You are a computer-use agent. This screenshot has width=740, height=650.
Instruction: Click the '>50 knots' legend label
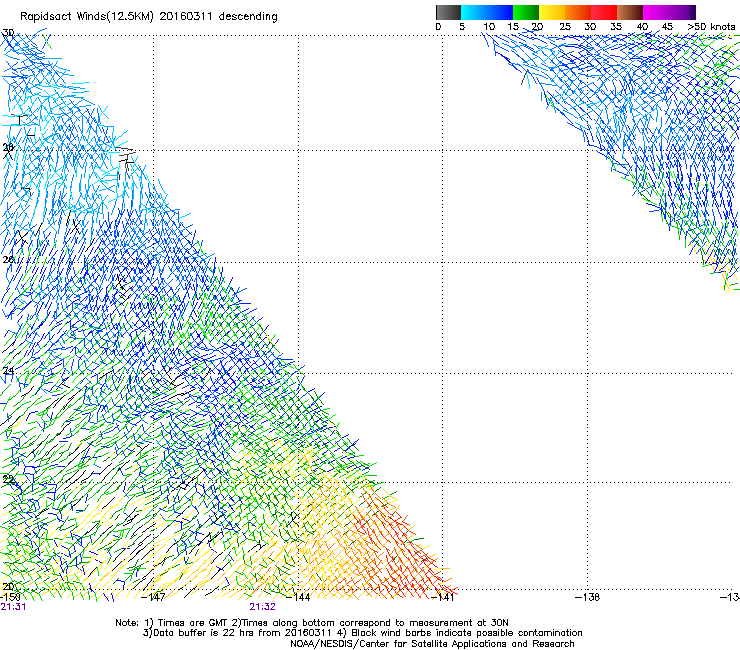tap(711, 27)
